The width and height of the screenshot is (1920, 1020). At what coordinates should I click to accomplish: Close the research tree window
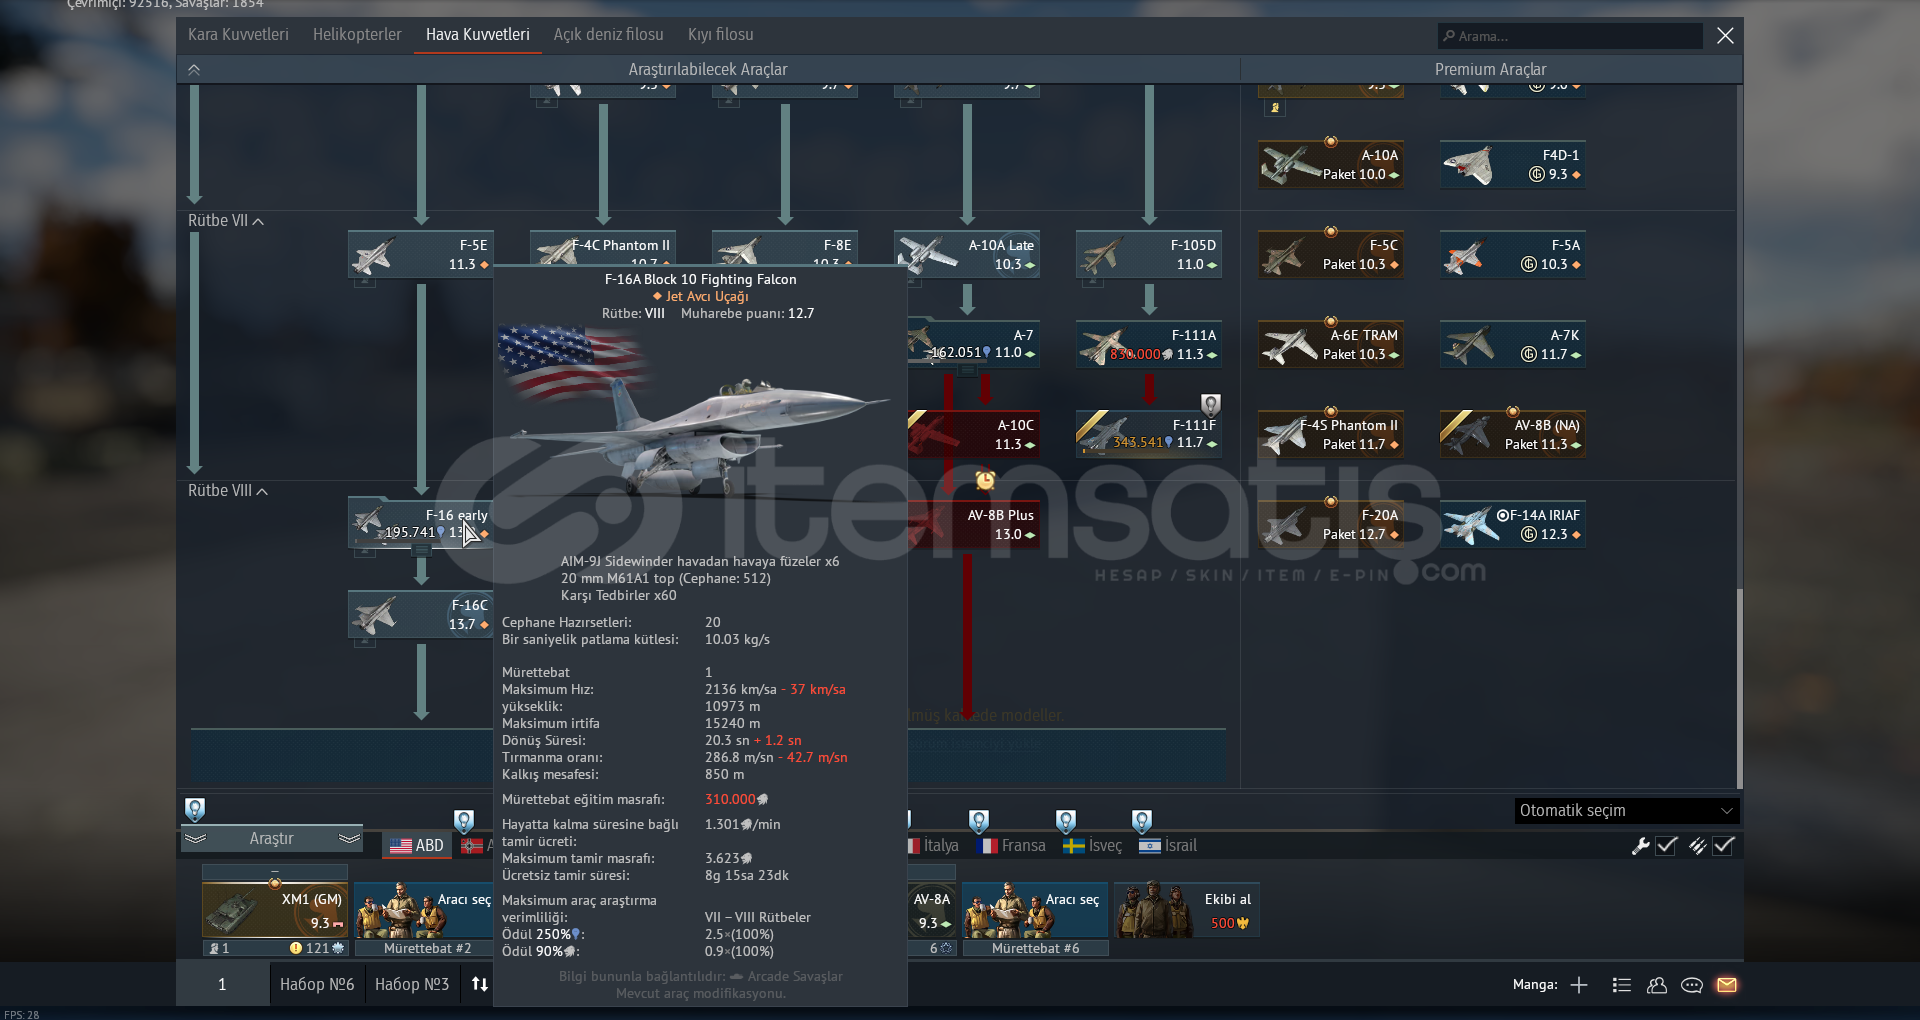(1725, 36)
